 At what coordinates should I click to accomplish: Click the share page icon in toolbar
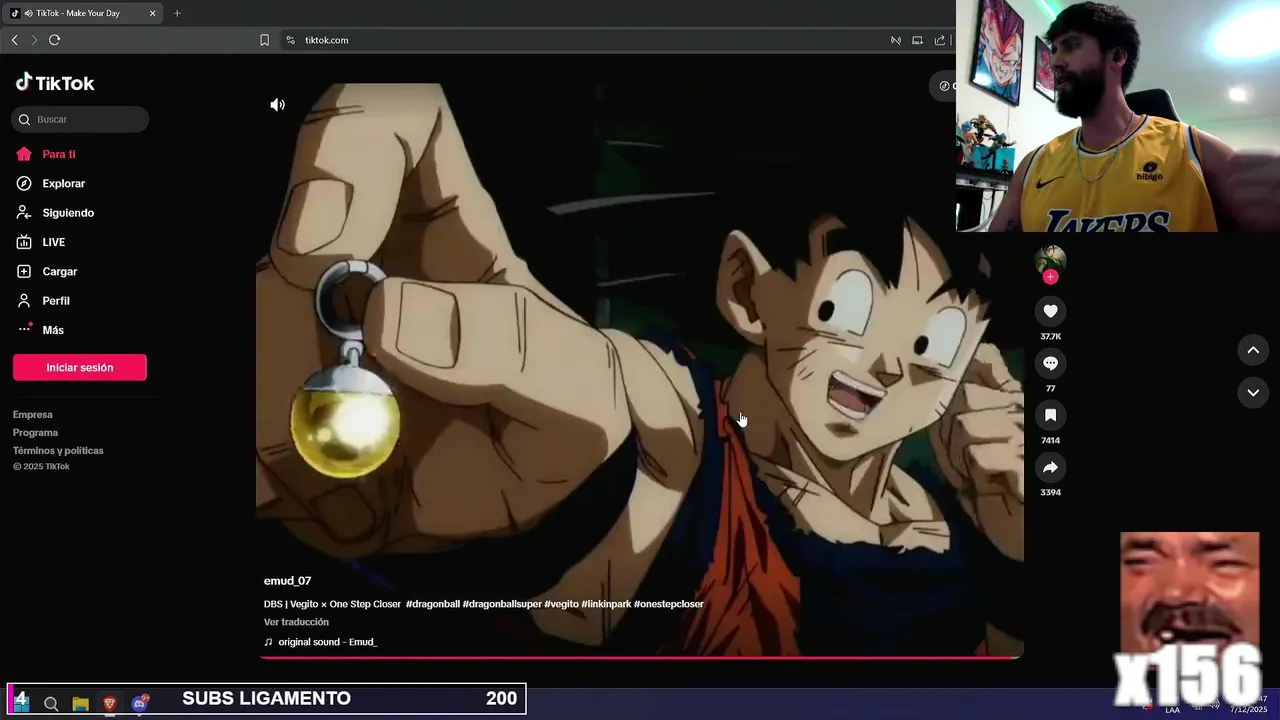pyautogui.click(x=939, y=40)
